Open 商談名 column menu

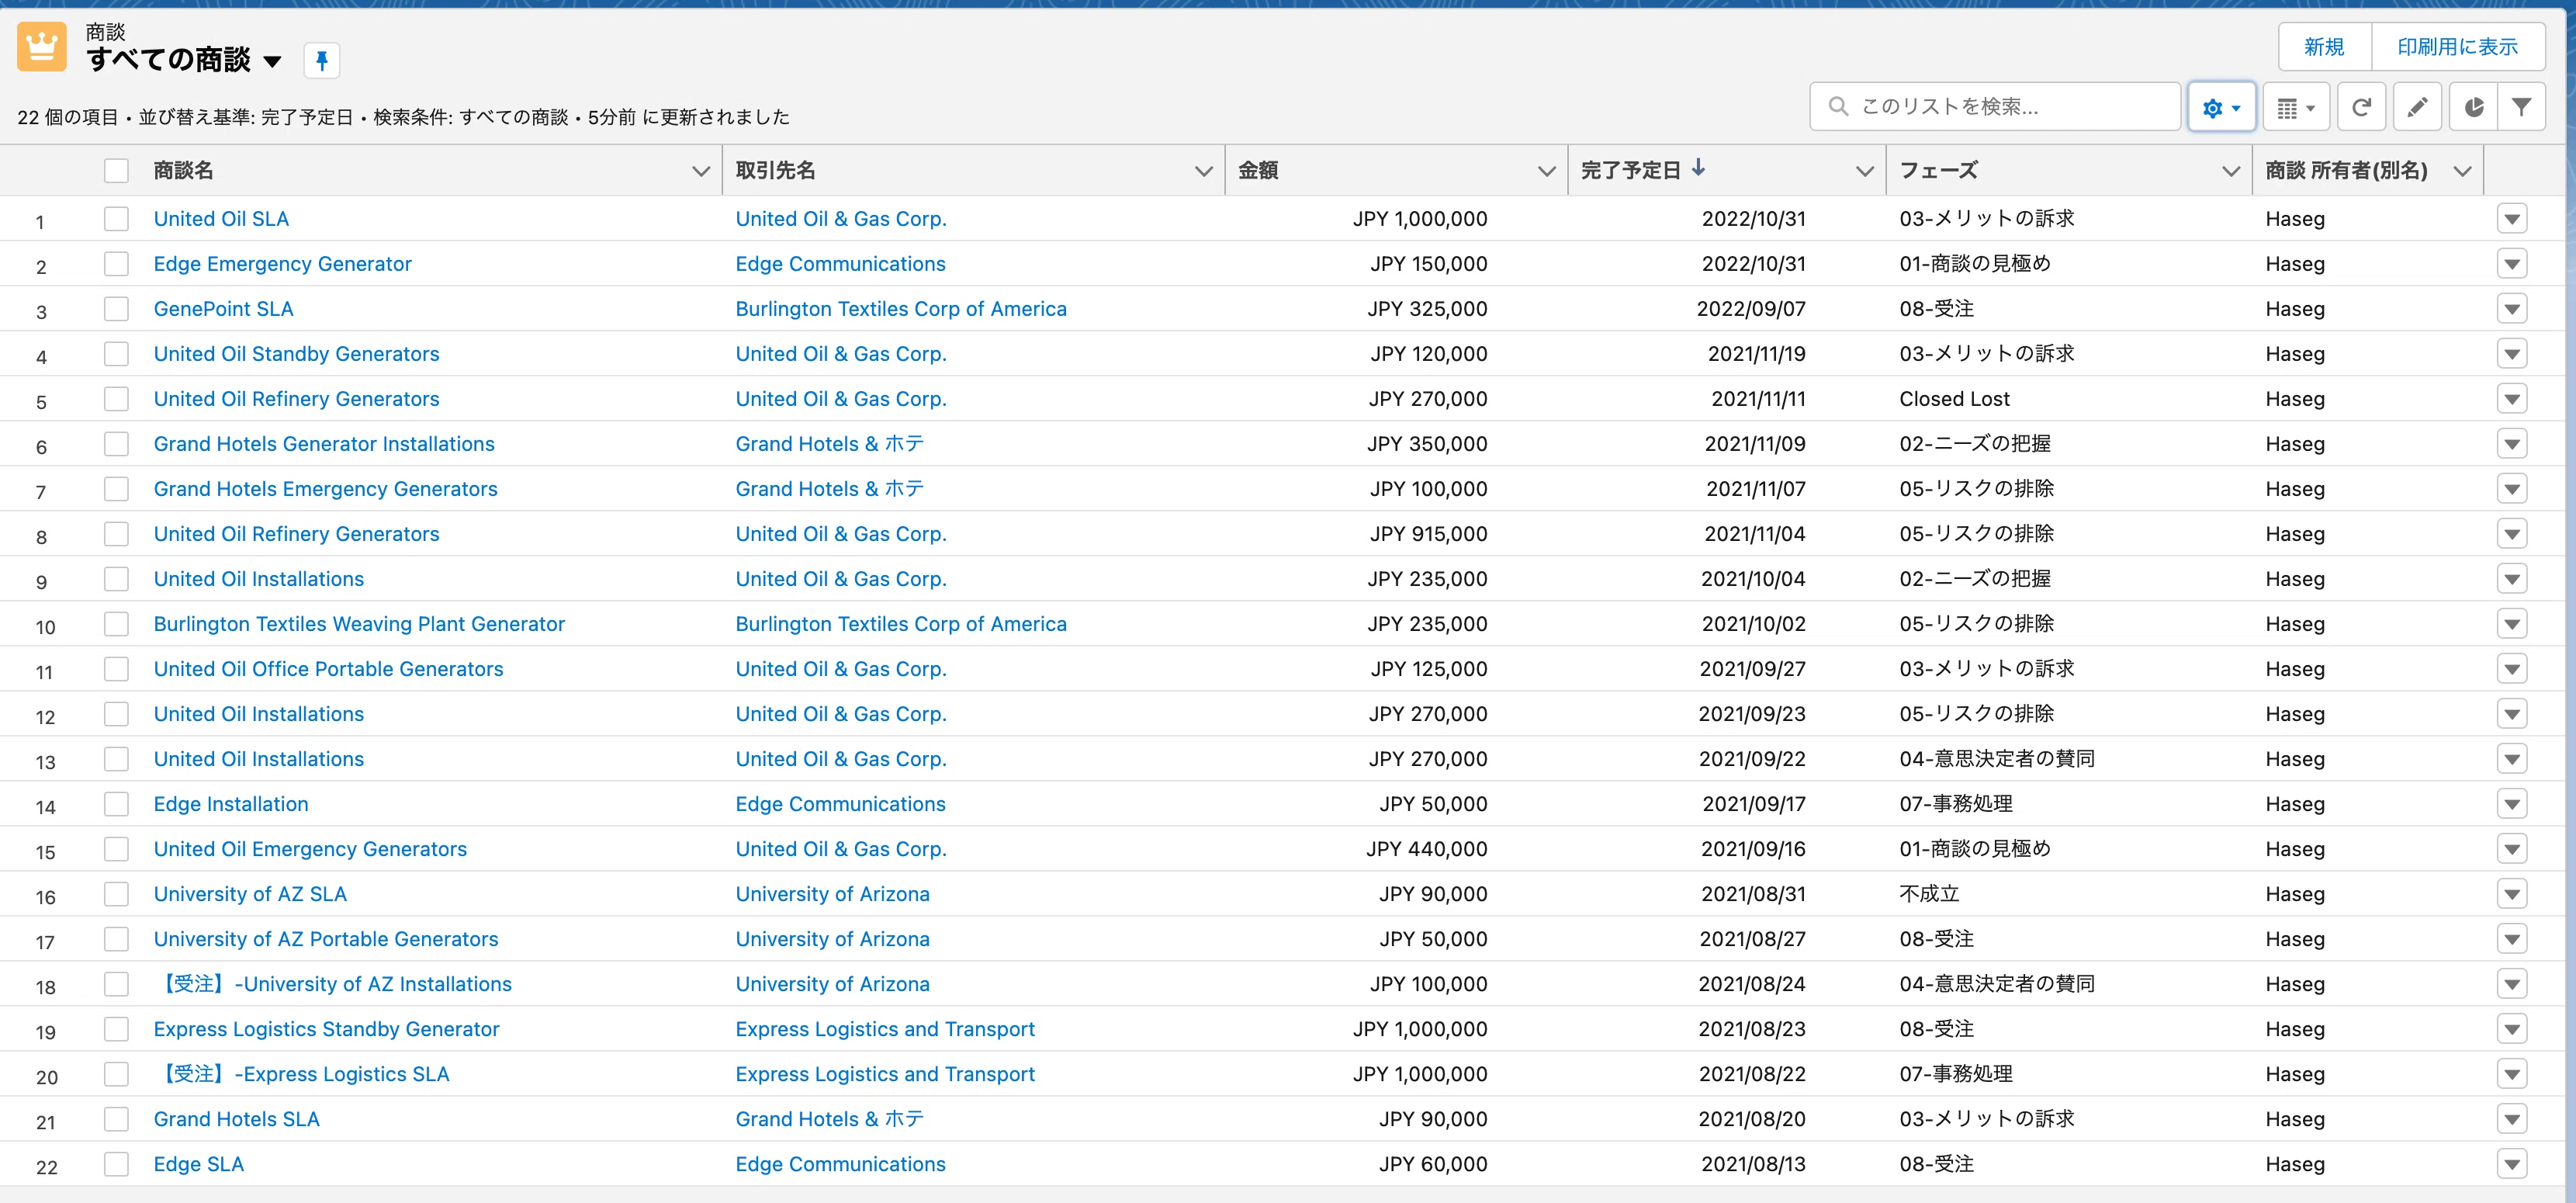coord(701,171)
